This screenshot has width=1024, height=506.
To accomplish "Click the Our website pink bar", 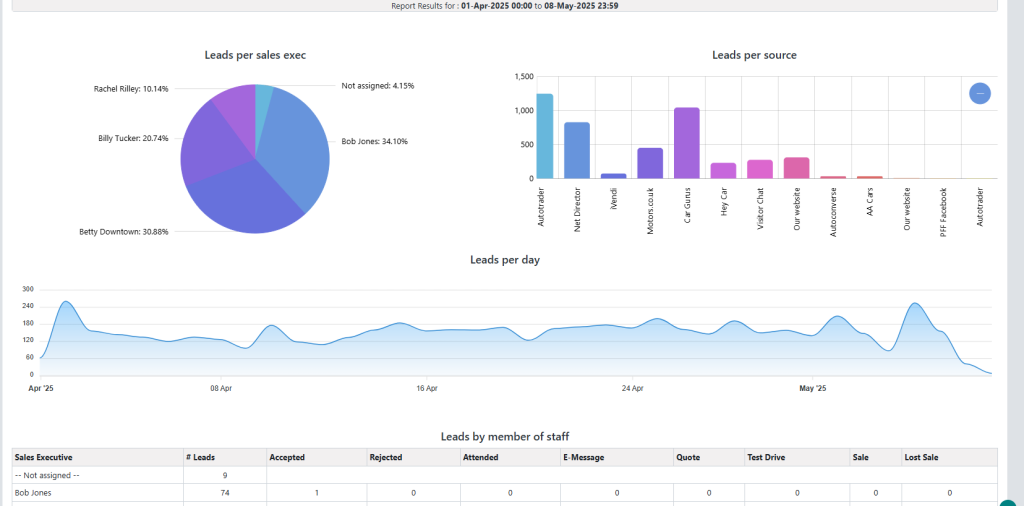I will click(x=796, y=168).
